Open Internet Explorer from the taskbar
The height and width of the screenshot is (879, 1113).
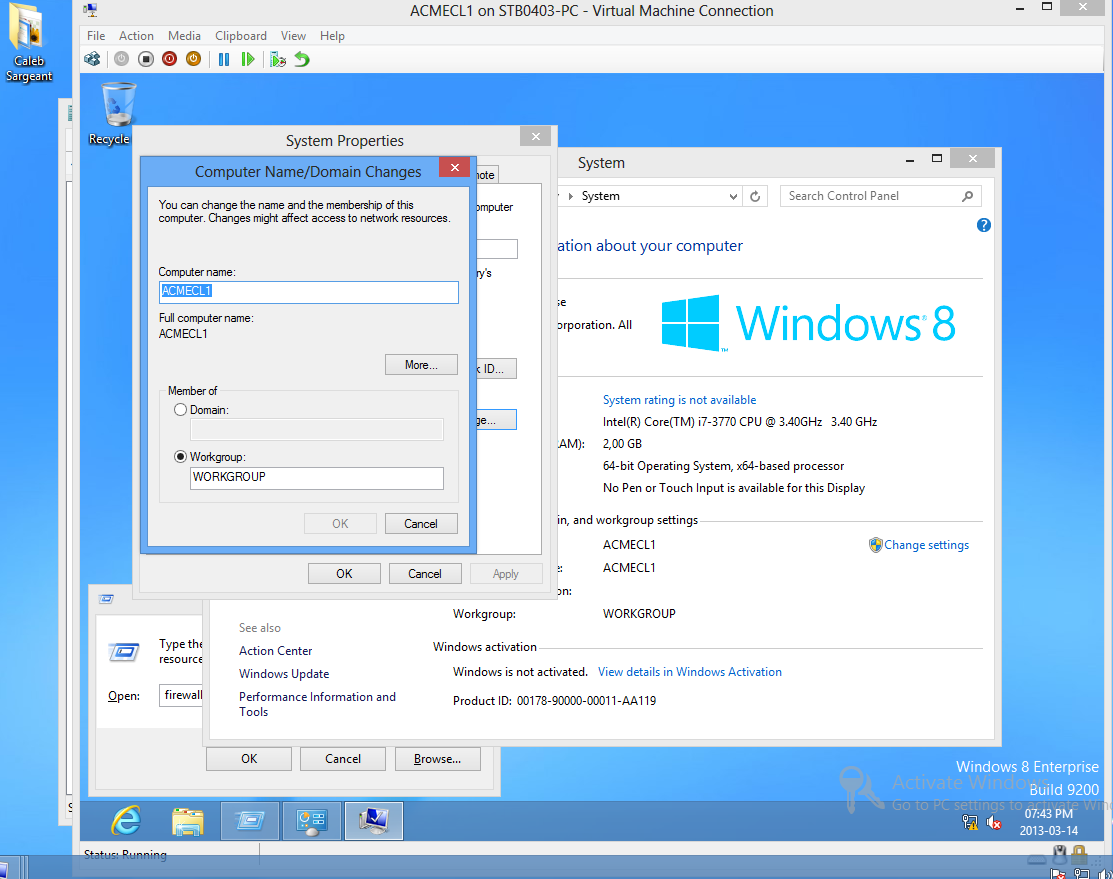click(126, 821)
